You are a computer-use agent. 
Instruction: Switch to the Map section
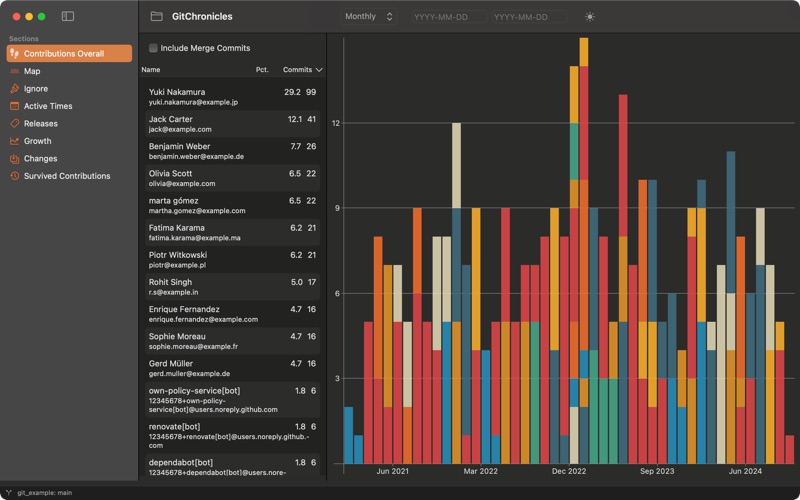click(x=69, y=71)
